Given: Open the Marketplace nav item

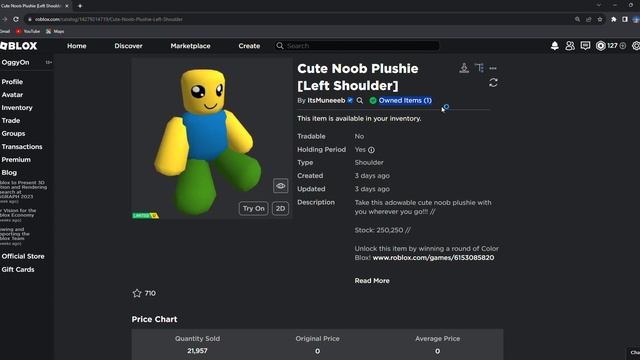Looking at the screenshot, I should pyautogui.click(x=191, y=46).
